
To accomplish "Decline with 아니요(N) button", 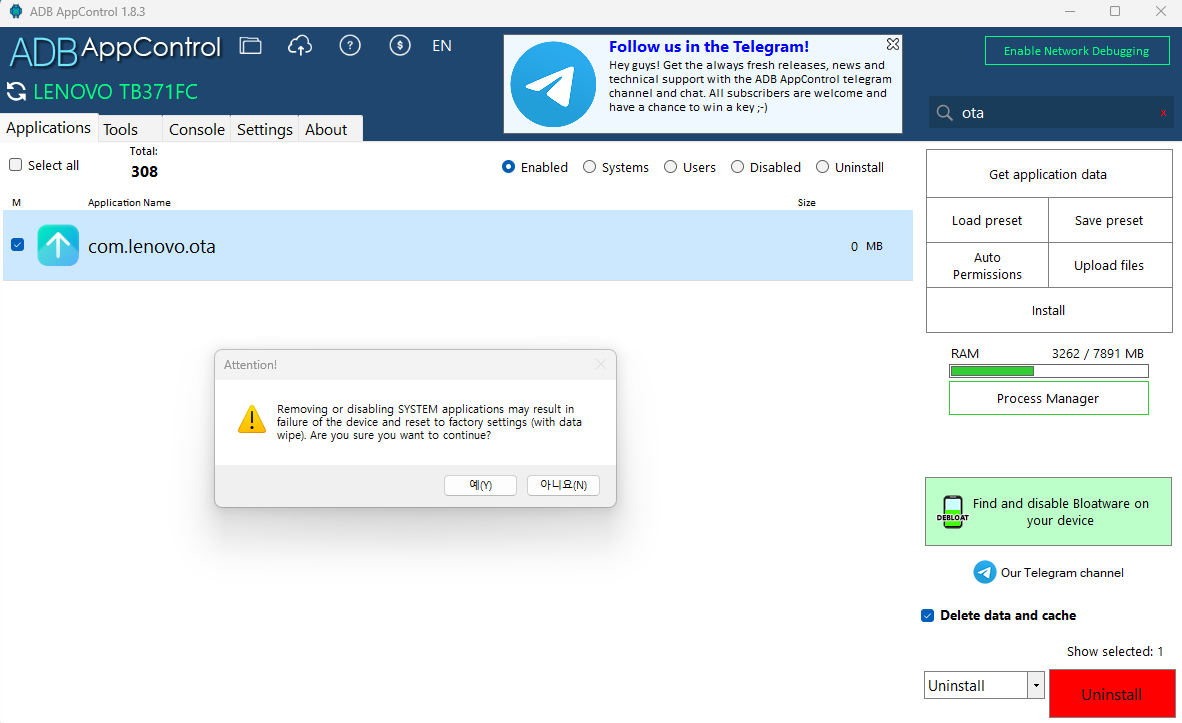I will [x=563, y=485].
